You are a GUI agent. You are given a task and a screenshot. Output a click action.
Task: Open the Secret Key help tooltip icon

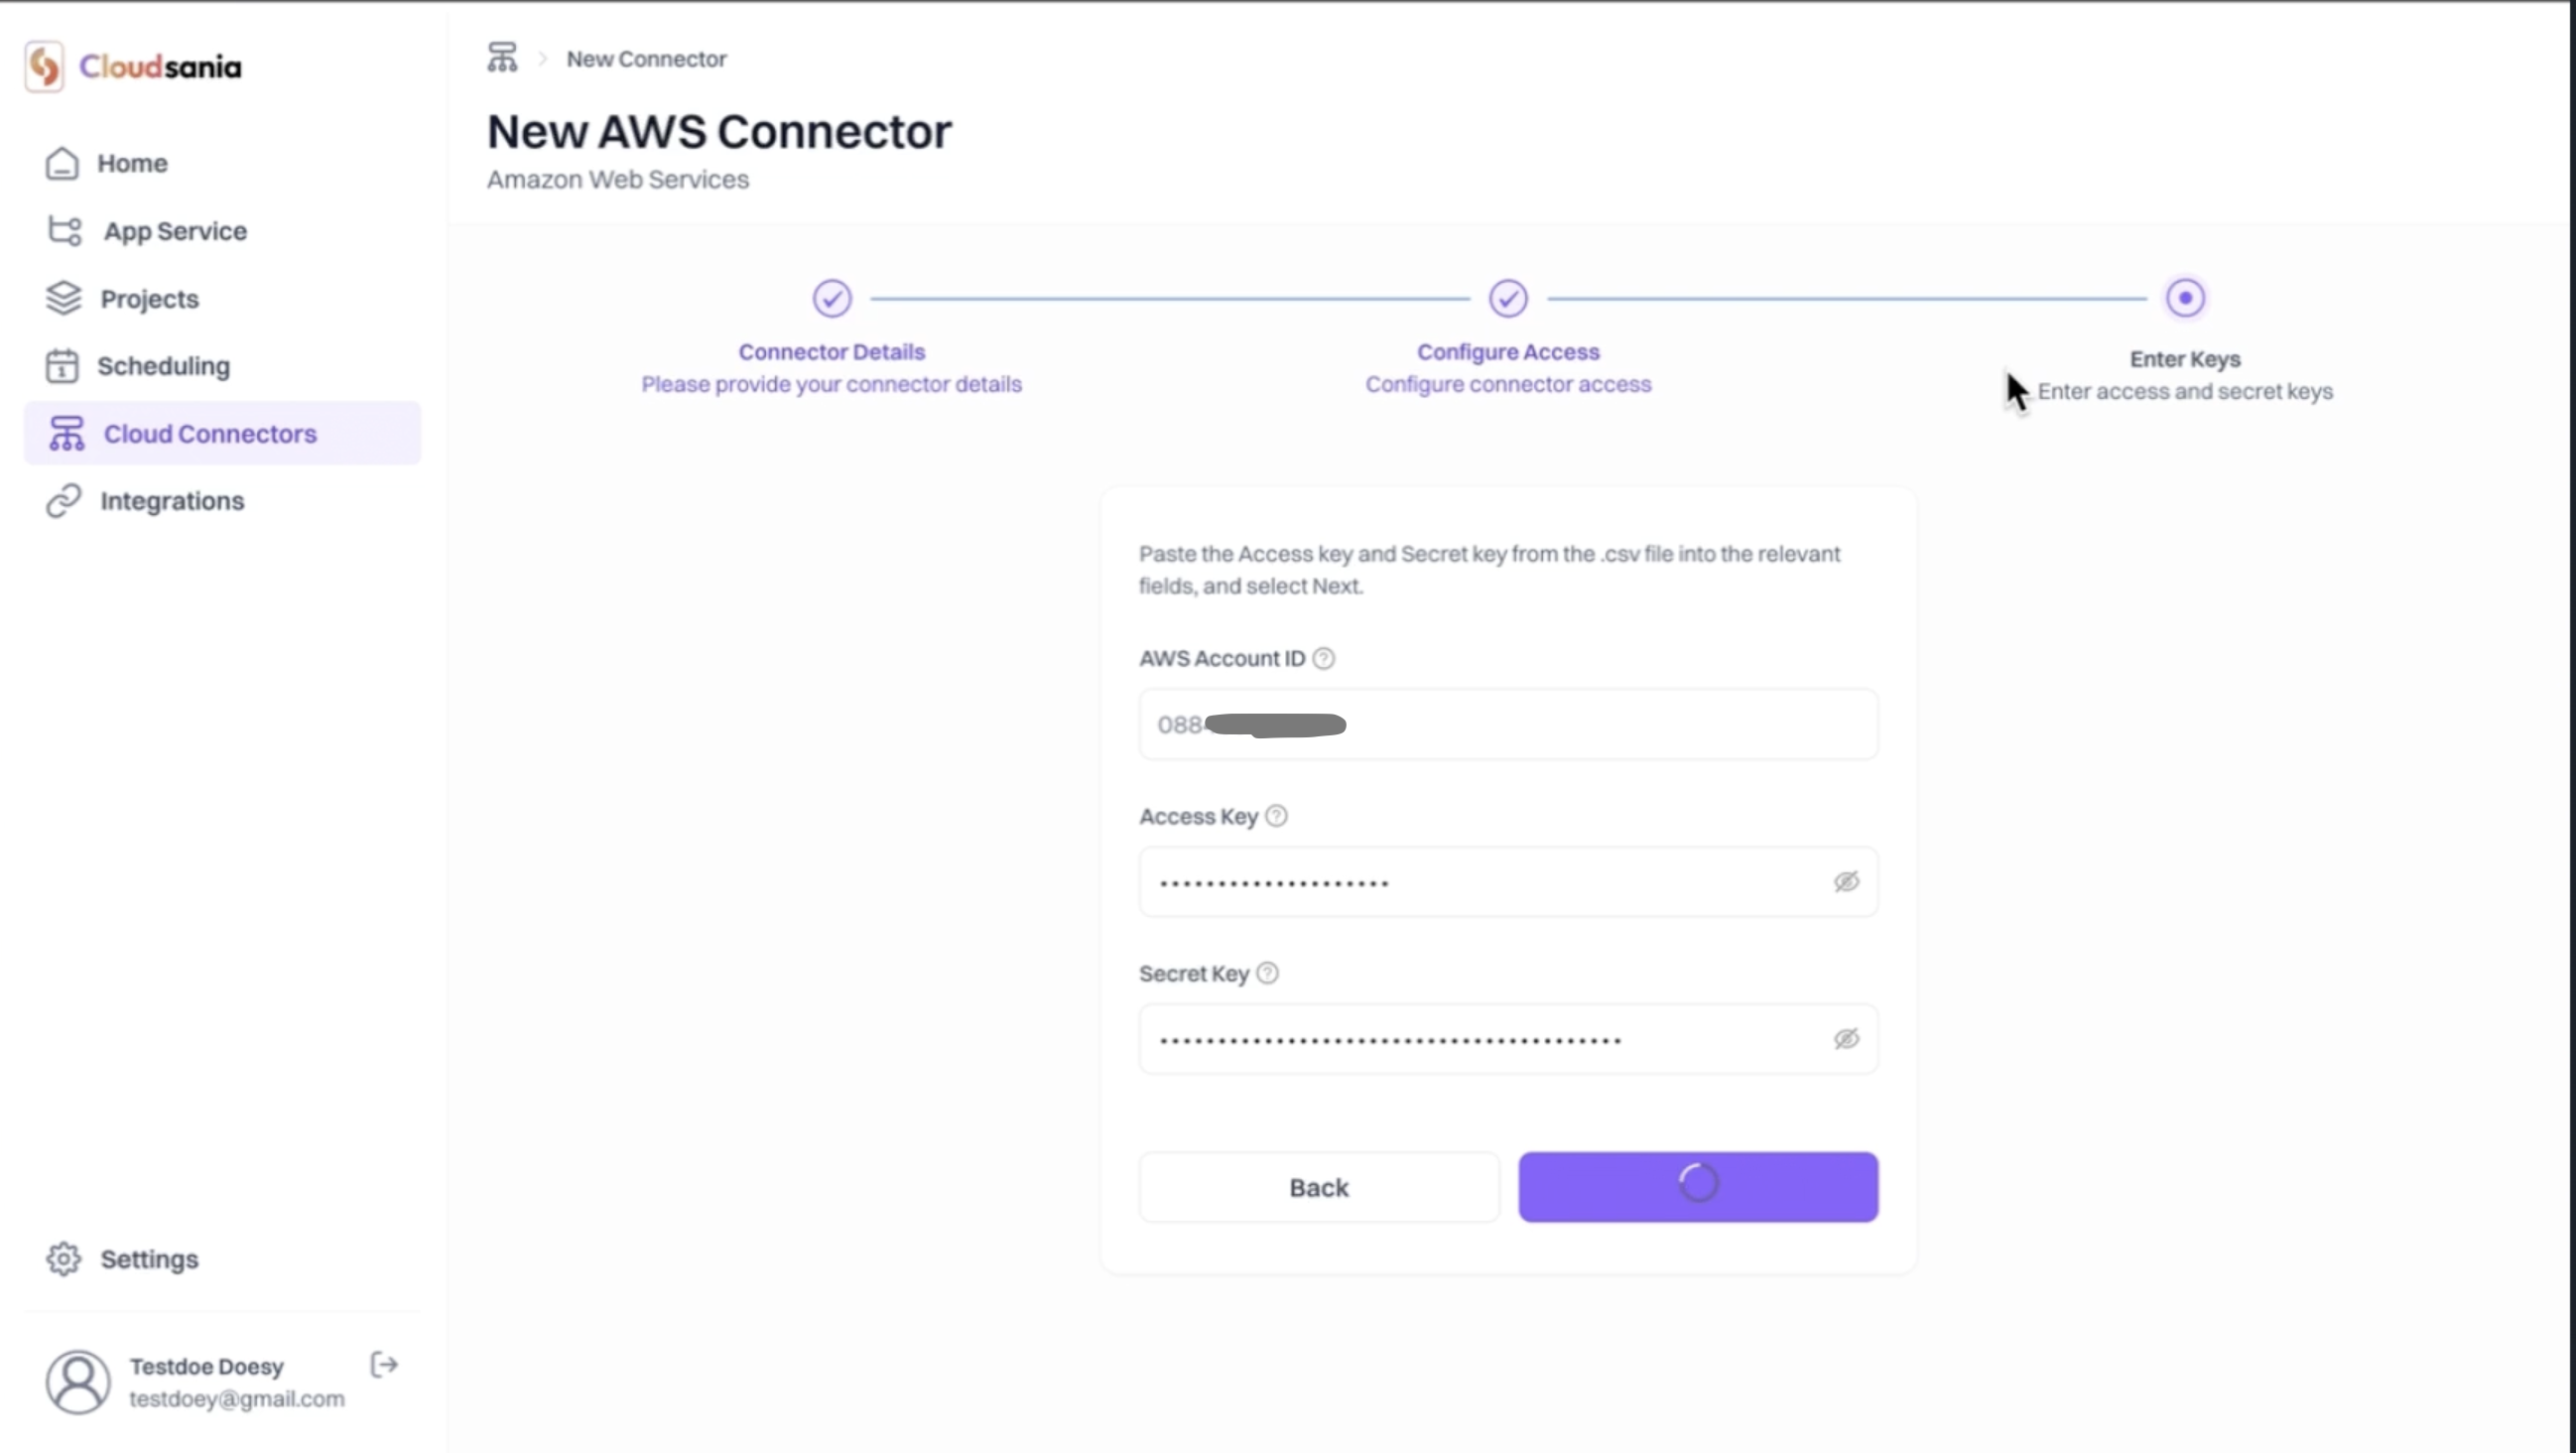pos(1267,973)
